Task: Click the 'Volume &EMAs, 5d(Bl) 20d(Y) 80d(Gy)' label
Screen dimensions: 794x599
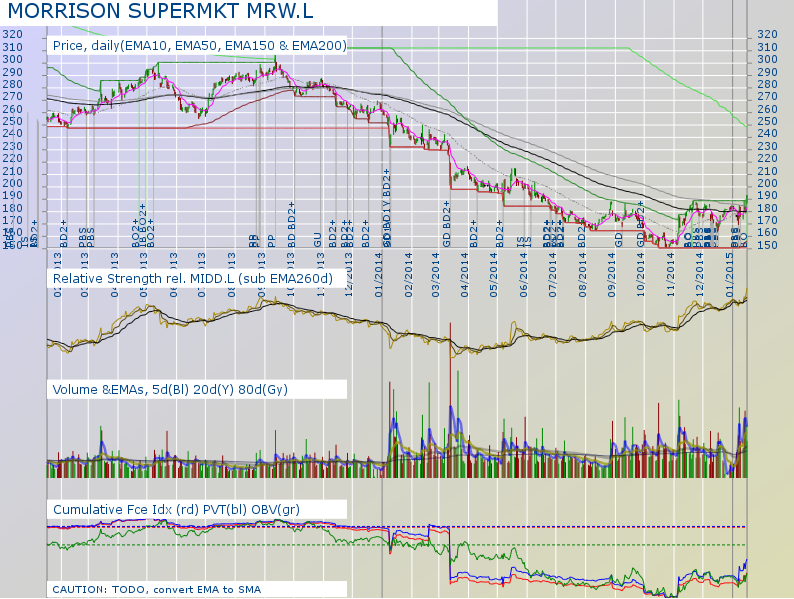Action: click(170, 389)
